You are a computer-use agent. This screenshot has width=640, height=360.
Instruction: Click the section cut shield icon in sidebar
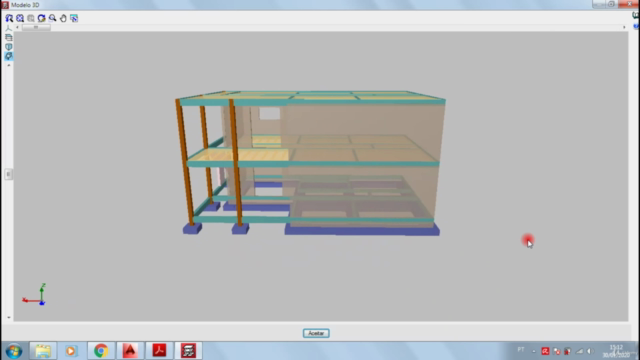coord(9,47)
